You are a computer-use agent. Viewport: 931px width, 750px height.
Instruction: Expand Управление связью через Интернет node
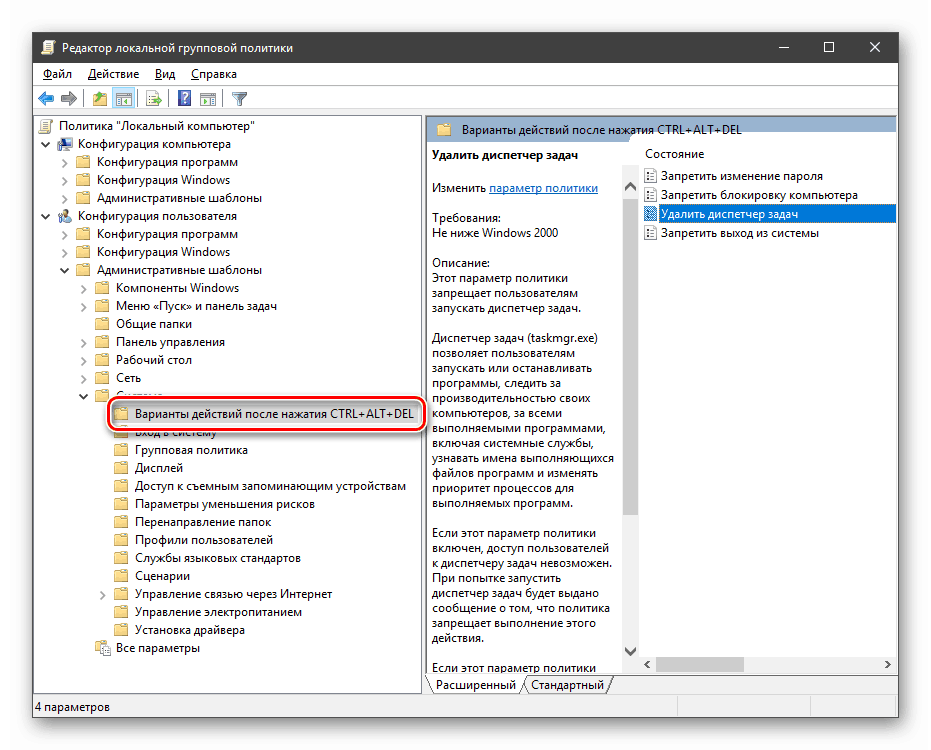pos(103,594)
